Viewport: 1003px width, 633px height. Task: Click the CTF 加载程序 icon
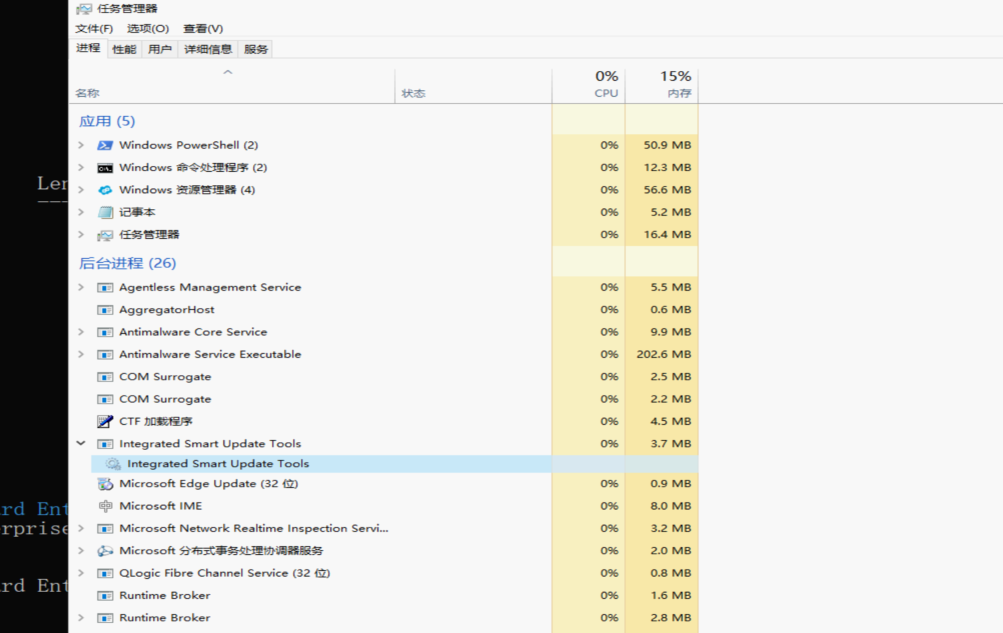(105, 422)
